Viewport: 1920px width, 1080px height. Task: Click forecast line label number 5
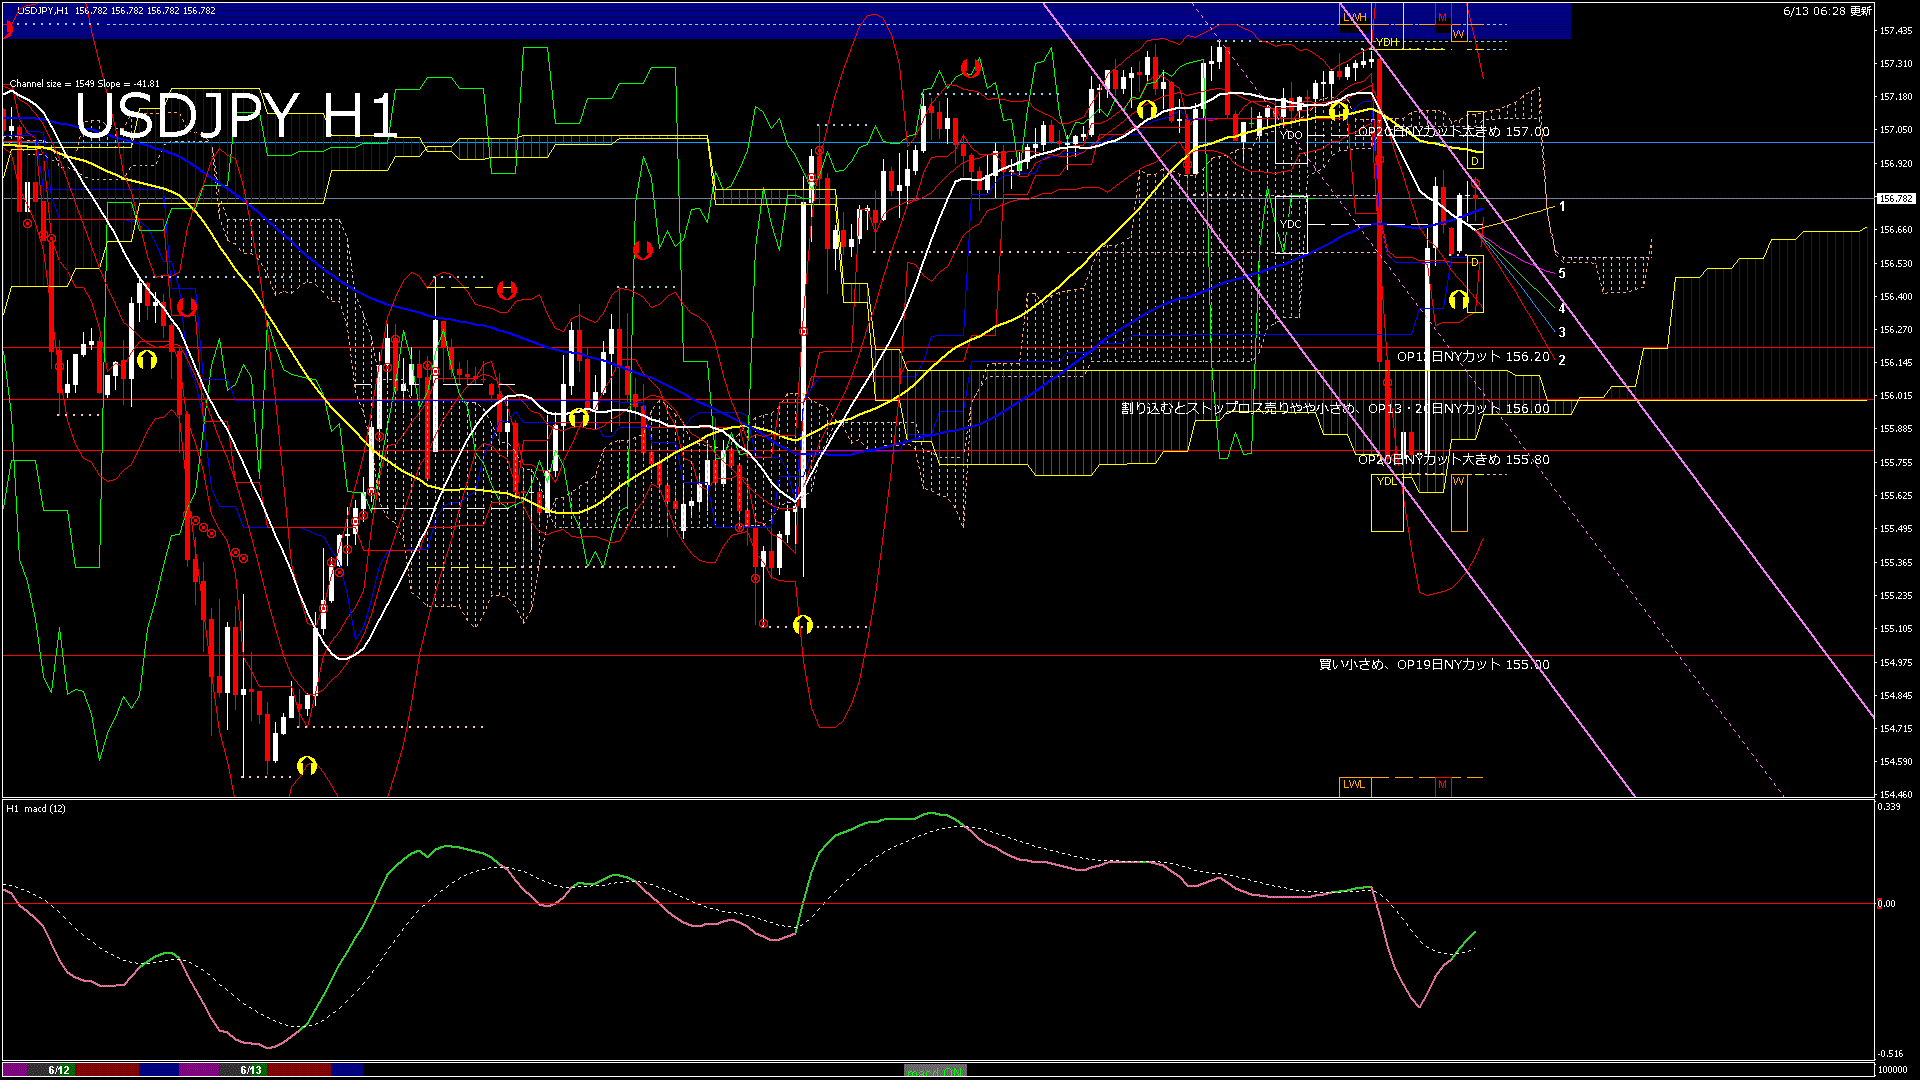click(x=1562, y=273)
